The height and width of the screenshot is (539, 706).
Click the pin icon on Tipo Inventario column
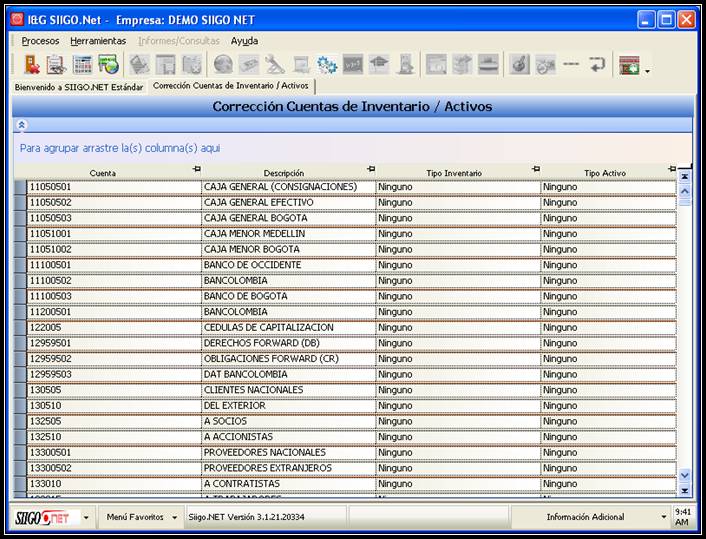click(x=535, y=169)
